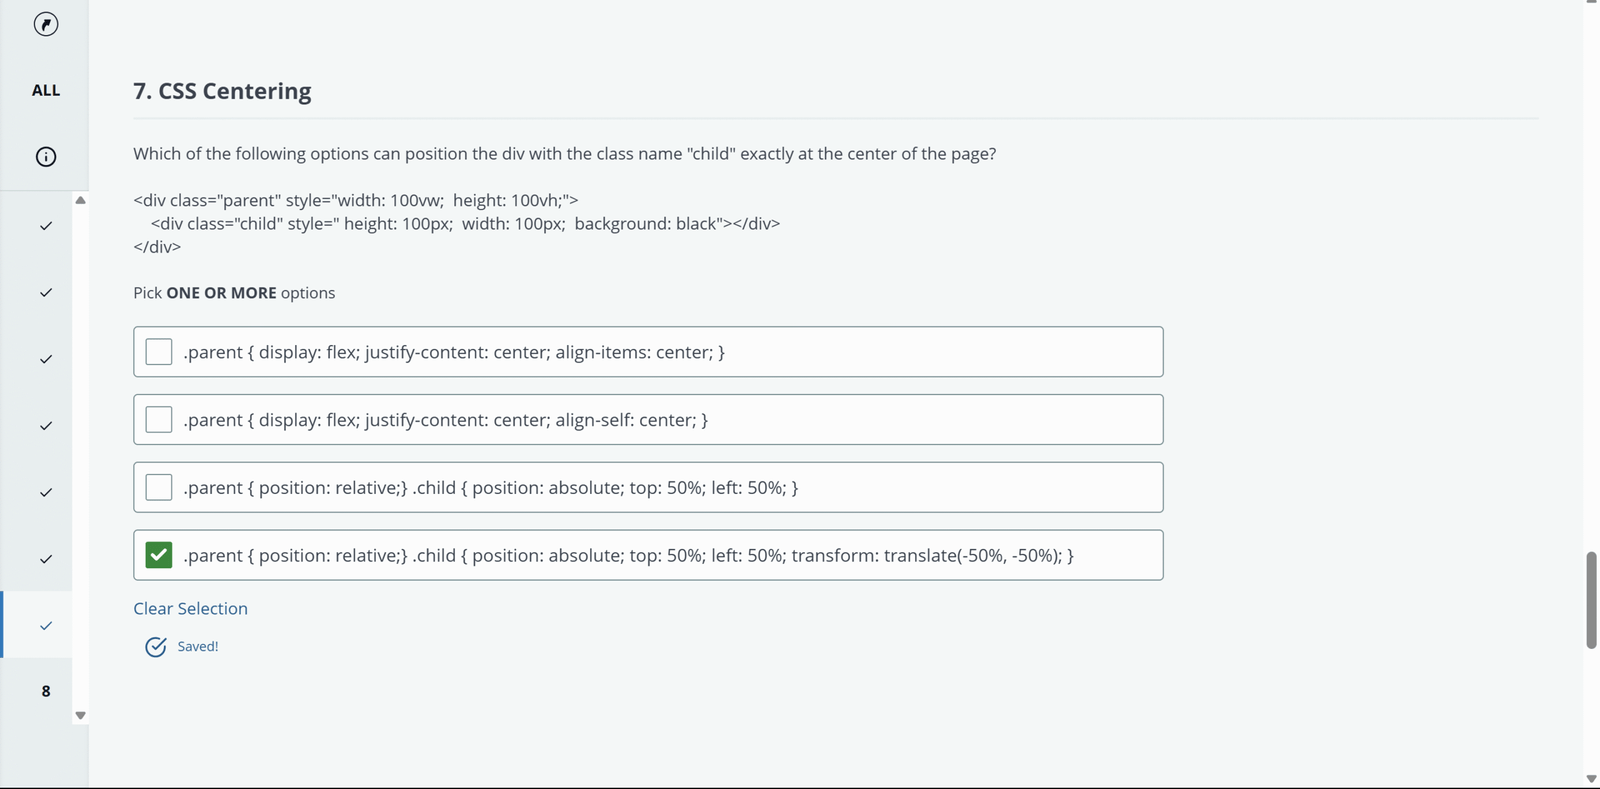Screen dimensions: 1600x789
Task: Go to sixth checkmarked question in sidebar
Action: coord(46,559)
